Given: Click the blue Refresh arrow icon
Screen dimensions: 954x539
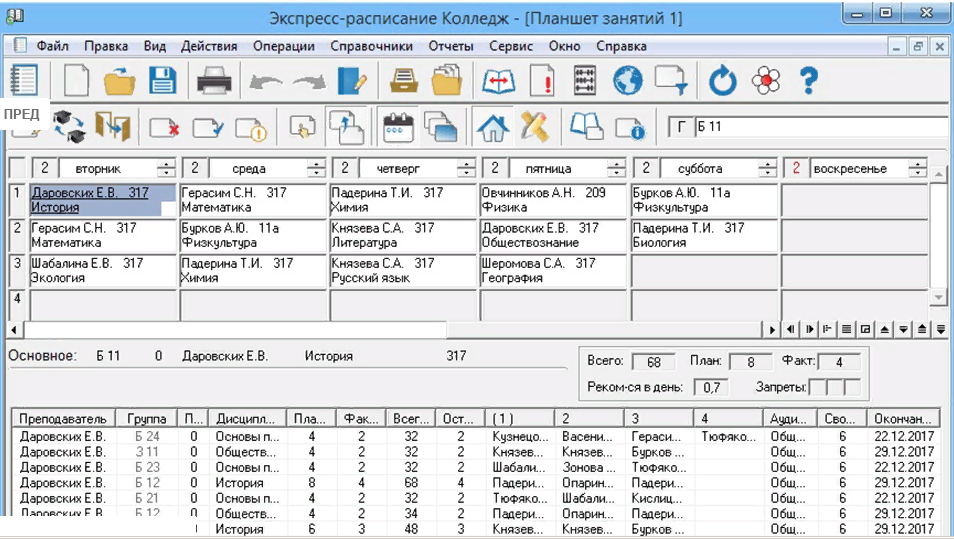Looking at the screenshot, I should point(721,80).
